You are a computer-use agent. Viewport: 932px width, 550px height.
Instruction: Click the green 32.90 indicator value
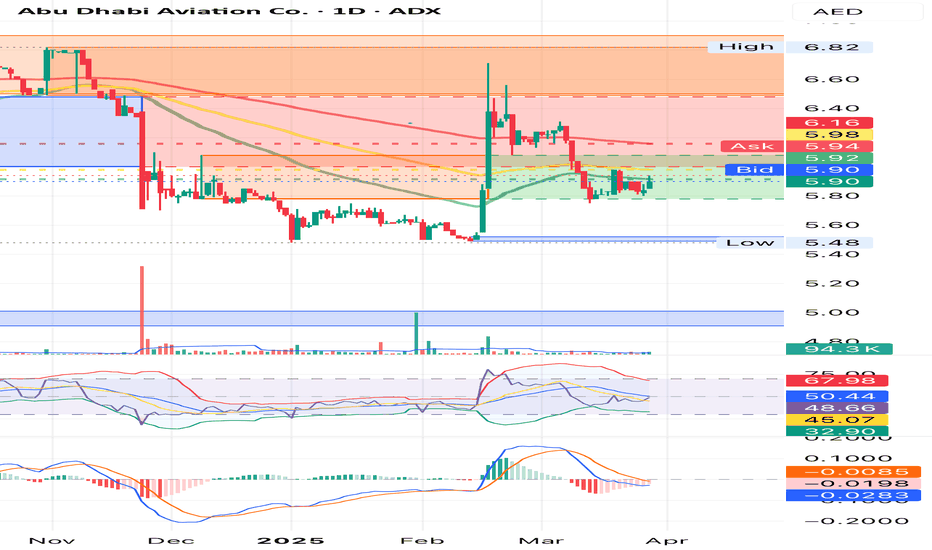(x=837, y=432)
